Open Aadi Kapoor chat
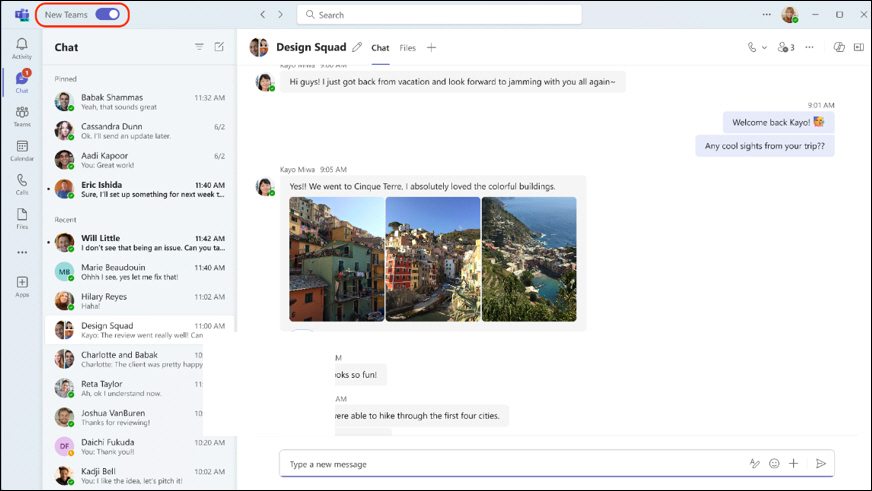This screenshot has width=872, height=491. pos(140,160)
